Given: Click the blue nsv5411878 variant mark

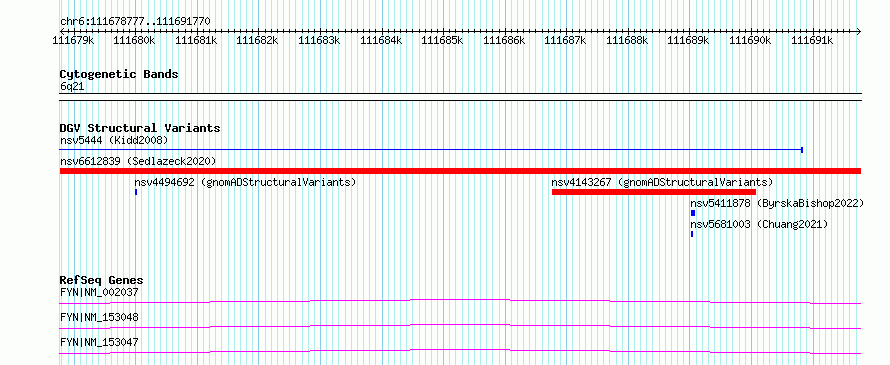Looking at the screenshot, I should (693, 213).
